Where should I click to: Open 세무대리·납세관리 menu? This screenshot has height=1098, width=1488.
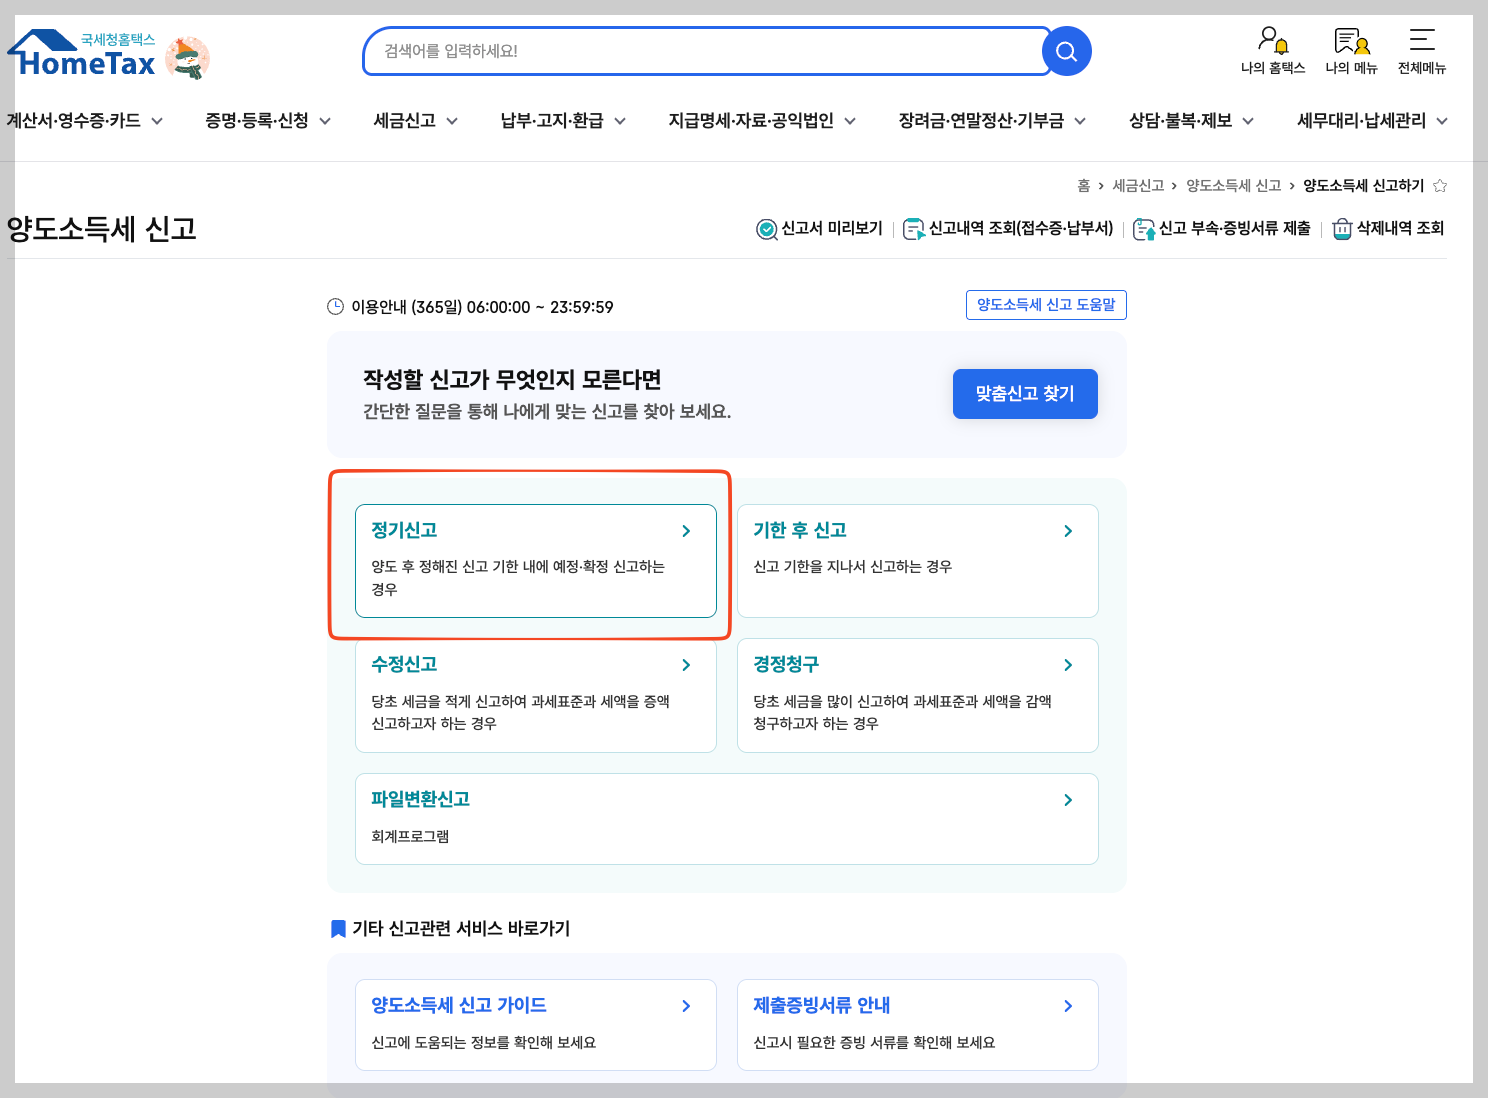pos(1361,121)
